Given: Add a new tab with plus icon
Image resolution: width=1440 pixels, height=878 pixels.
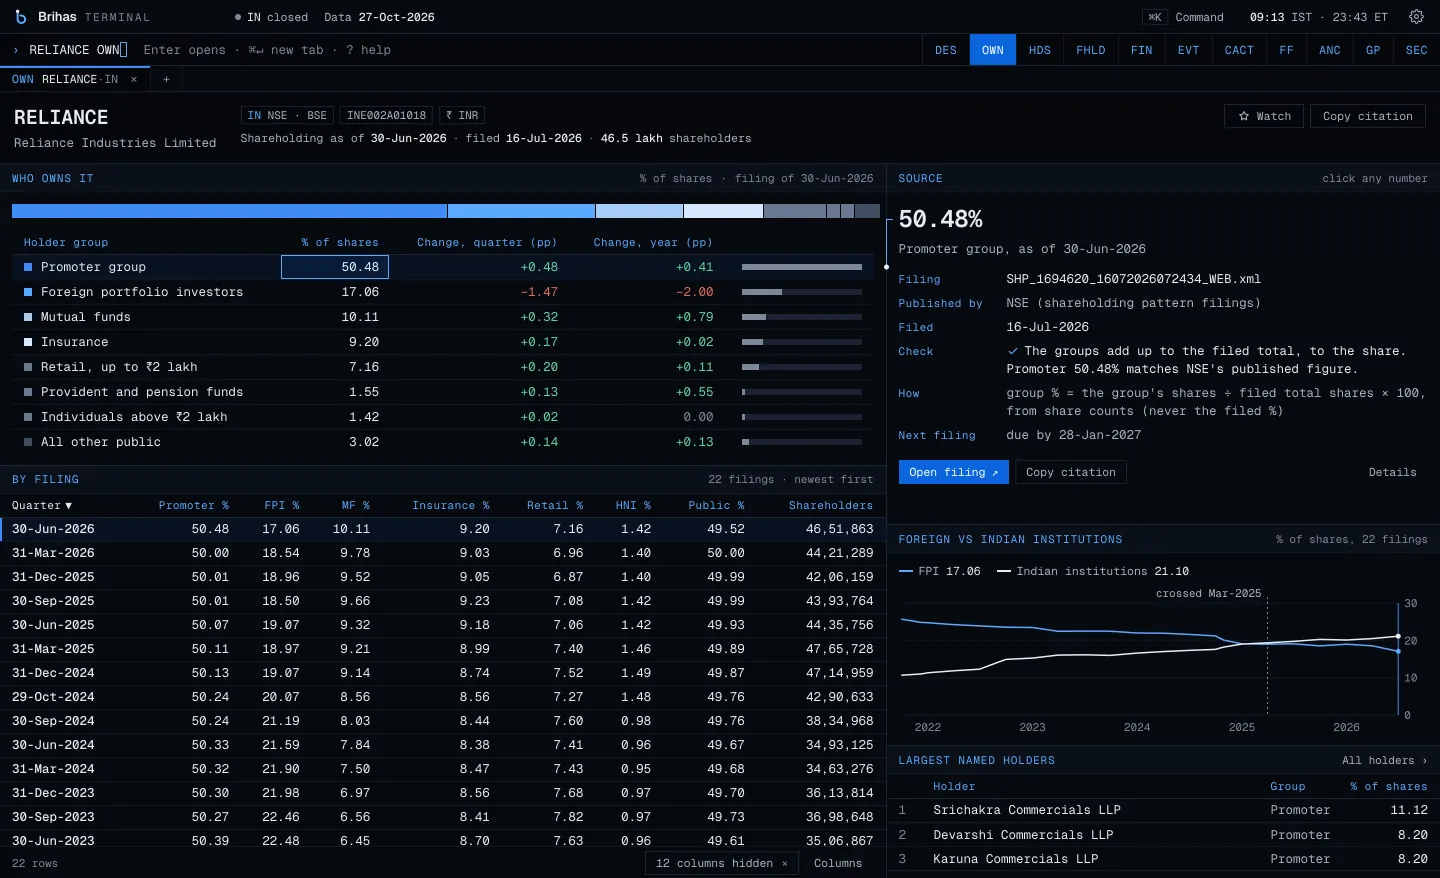Looking at the screenshot, I should 166,79.
